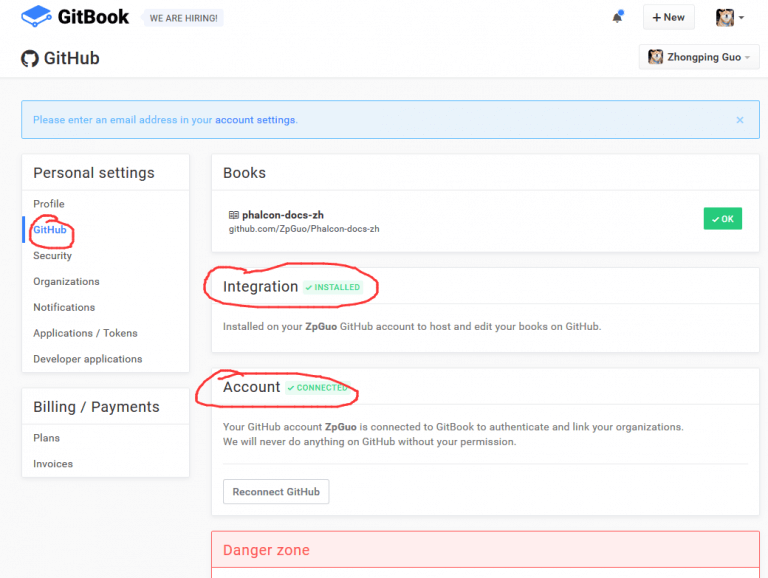Screen dimensions: 768x578
Task: Open Applications / Tokens settings
Action: coord(85,333)
